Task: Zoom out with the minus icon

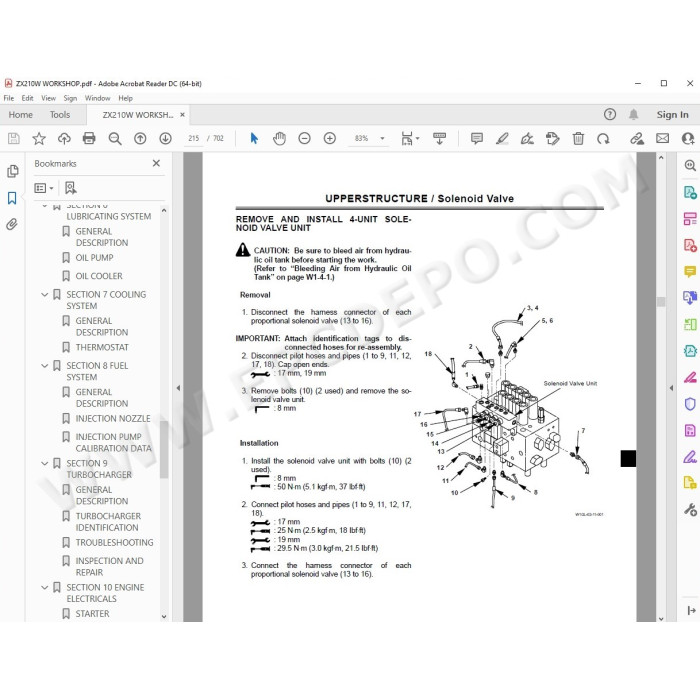Action: pyautogui.click(x=304, y=138)
